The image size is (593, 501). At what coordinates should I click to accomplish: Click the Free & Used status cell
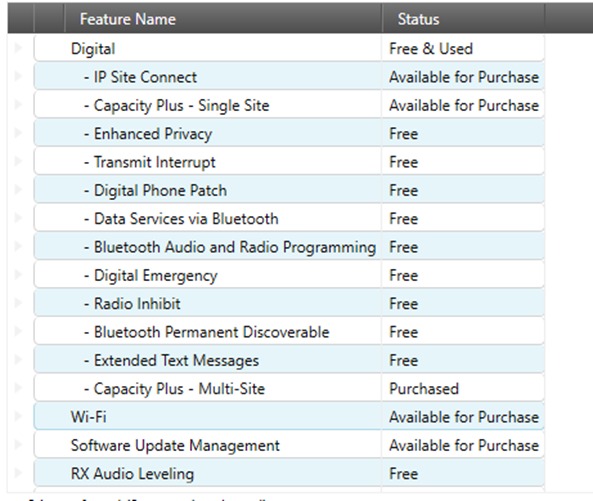pyautogui.click(x=463, y=49)
